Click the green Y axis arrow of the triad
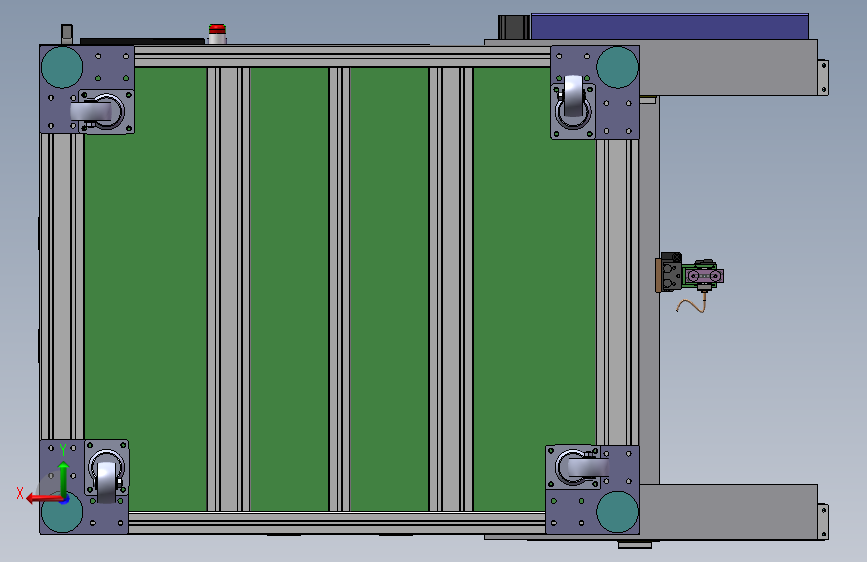This screenshot has height=562, width=867. point(64,479)
